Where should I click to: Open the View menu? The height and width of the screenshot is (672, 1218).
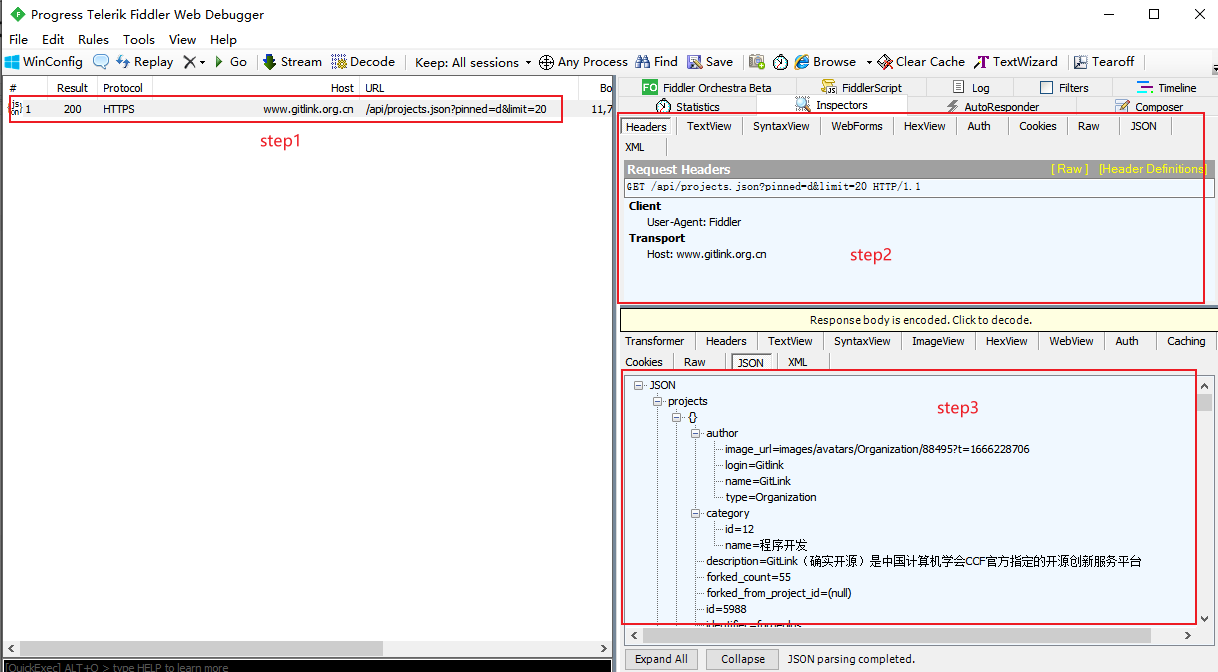tap(183, 39)
